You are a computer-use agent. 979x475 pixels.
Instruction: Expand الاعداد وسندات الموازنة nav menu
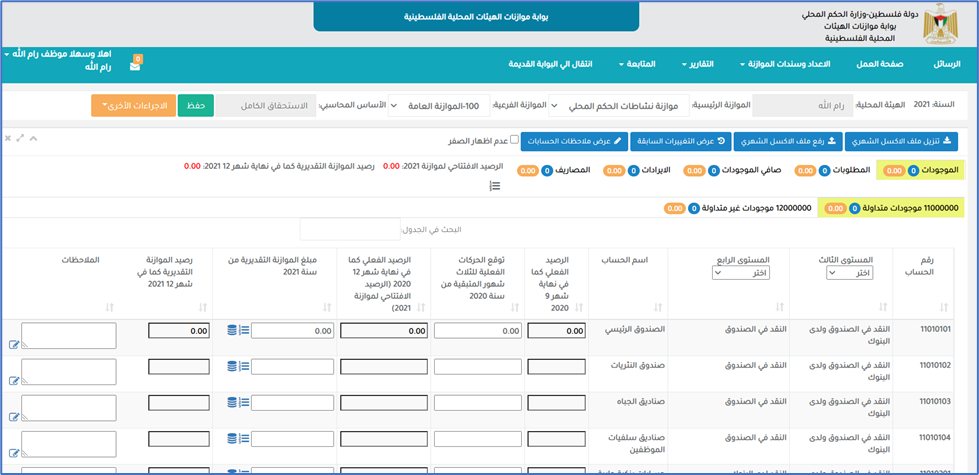[x=785, y=64]
